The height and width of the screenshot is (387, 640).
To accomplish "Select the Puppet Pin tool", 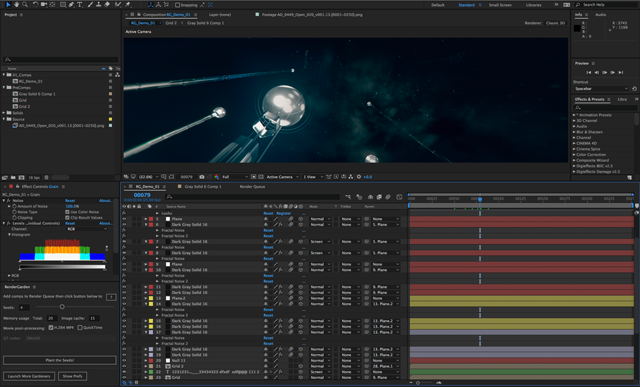I will (128, 4).
